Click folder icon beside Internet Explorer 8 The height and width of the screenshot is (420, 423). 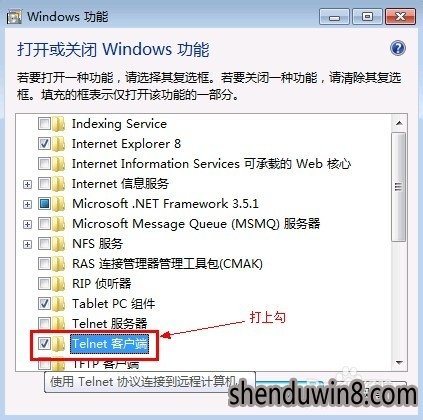coord(59,144)
